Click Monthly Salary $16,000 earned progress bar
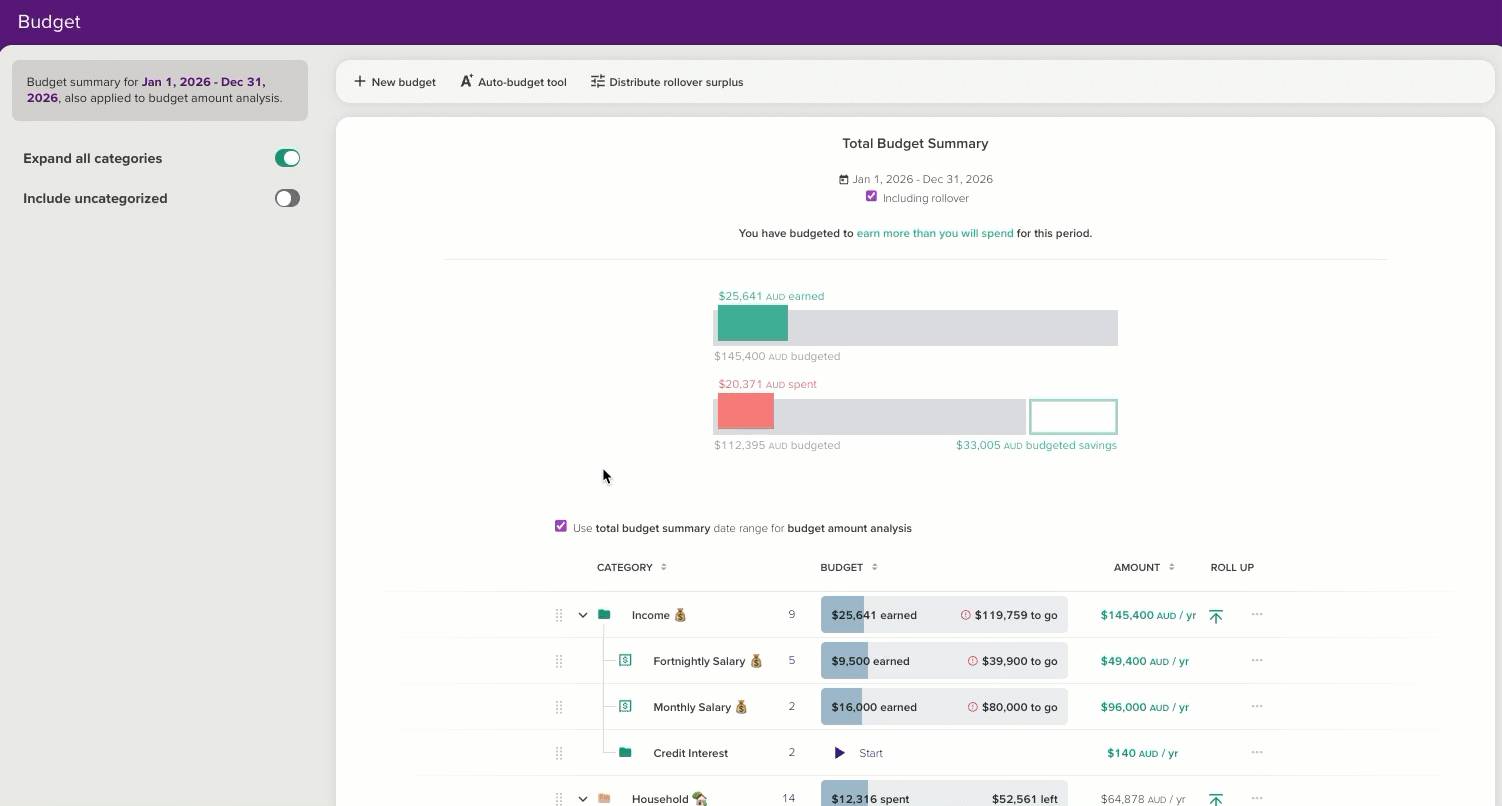The image size is (1502, 806). point(944,707)
